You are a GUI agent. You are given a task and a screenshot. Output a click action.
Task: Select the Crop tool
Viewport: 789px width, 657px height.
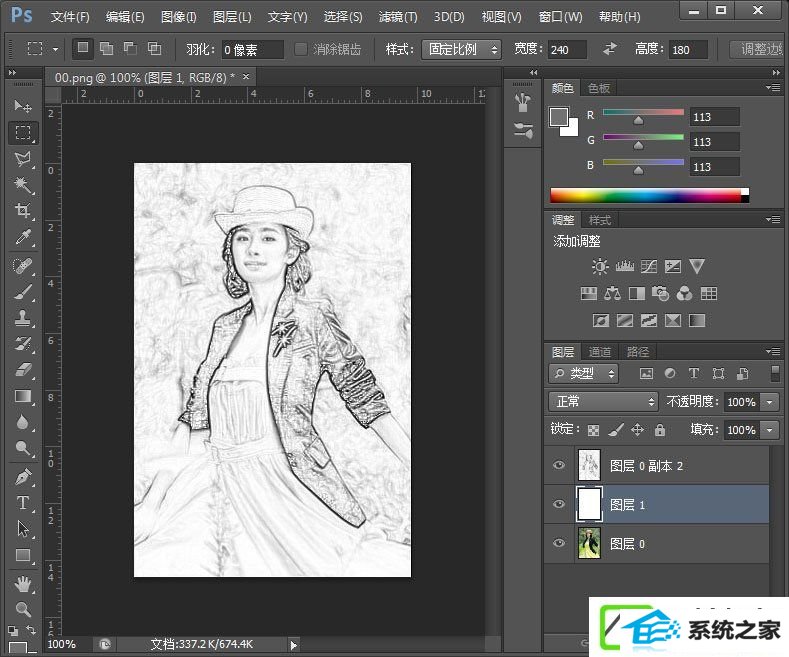(x=23, y=210)
